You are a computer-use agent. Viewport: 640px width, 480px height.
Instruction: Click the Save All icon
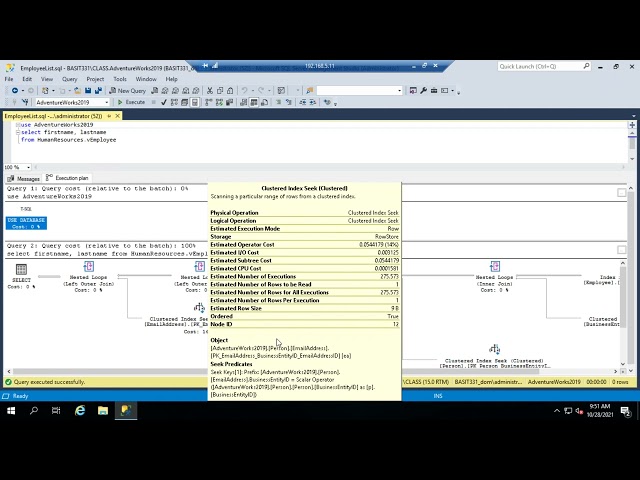pos(98,91)
